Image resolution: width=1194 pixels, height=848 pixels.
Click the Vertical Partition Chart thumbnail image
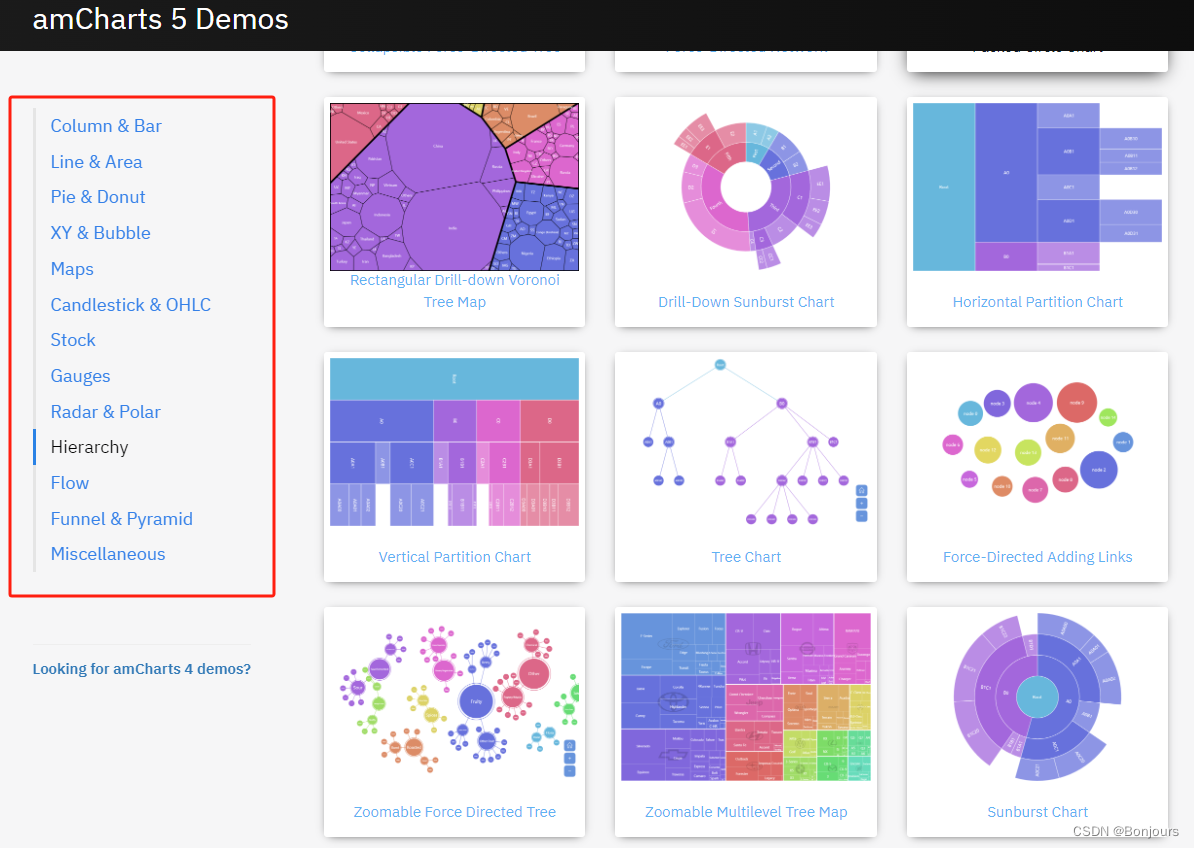coord(454,442)
